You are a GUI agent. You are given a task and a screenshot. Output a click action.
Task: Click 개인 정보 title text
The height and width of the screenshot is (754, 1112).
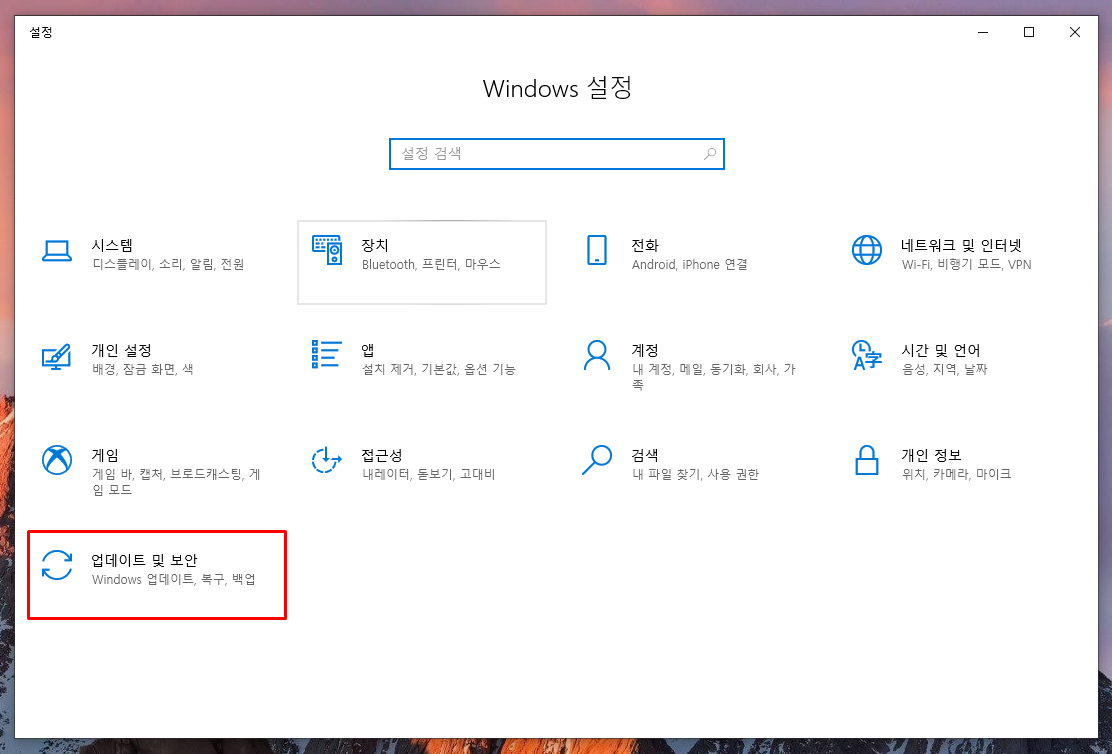point(931,455)
